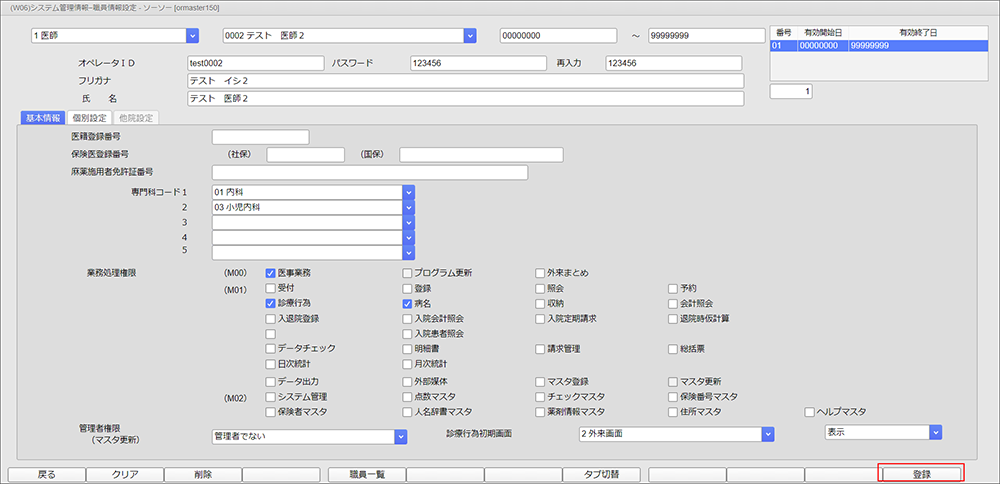Tick the 外部媒体 checkbox

tap(408, 382)
